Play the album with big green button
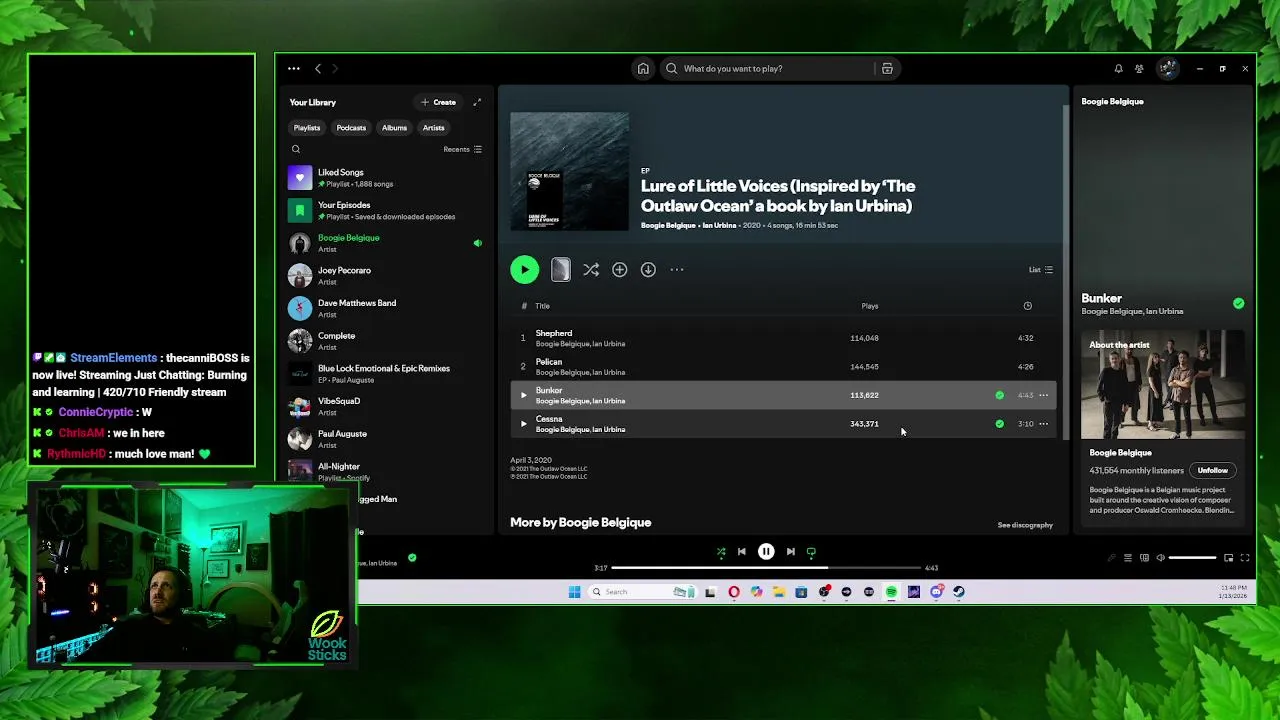Viewport: 1280px width, 720px height. (x=525, y=269)
